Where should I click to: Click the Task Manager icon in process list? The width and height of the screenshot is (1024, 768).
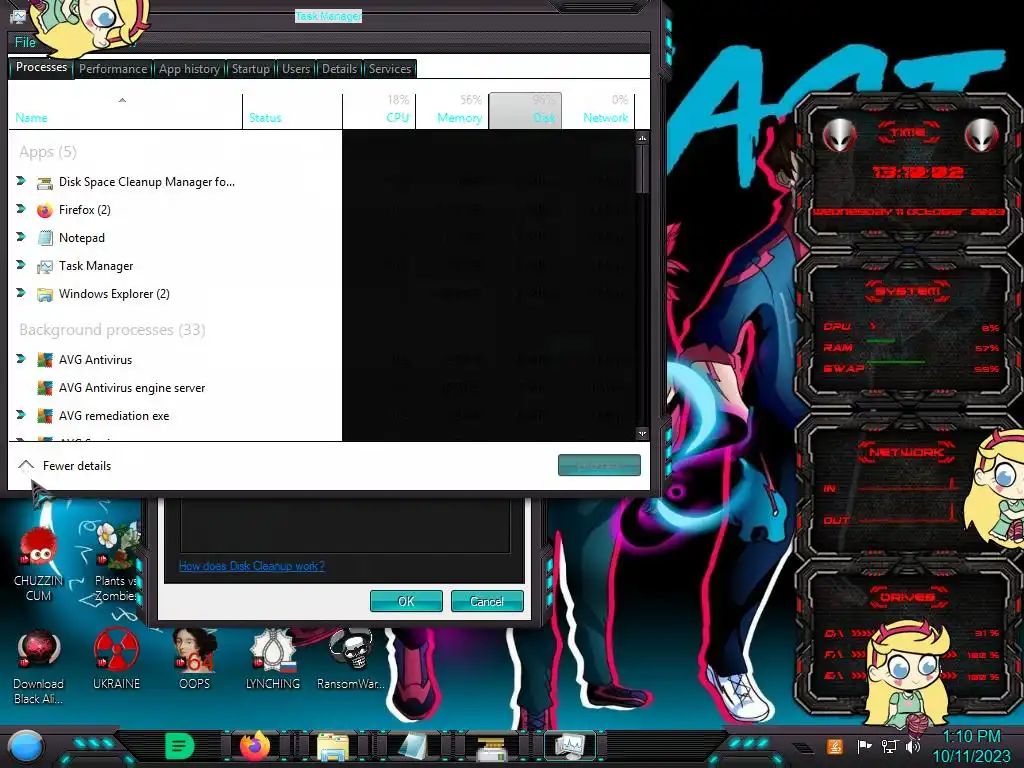(44, 266)
